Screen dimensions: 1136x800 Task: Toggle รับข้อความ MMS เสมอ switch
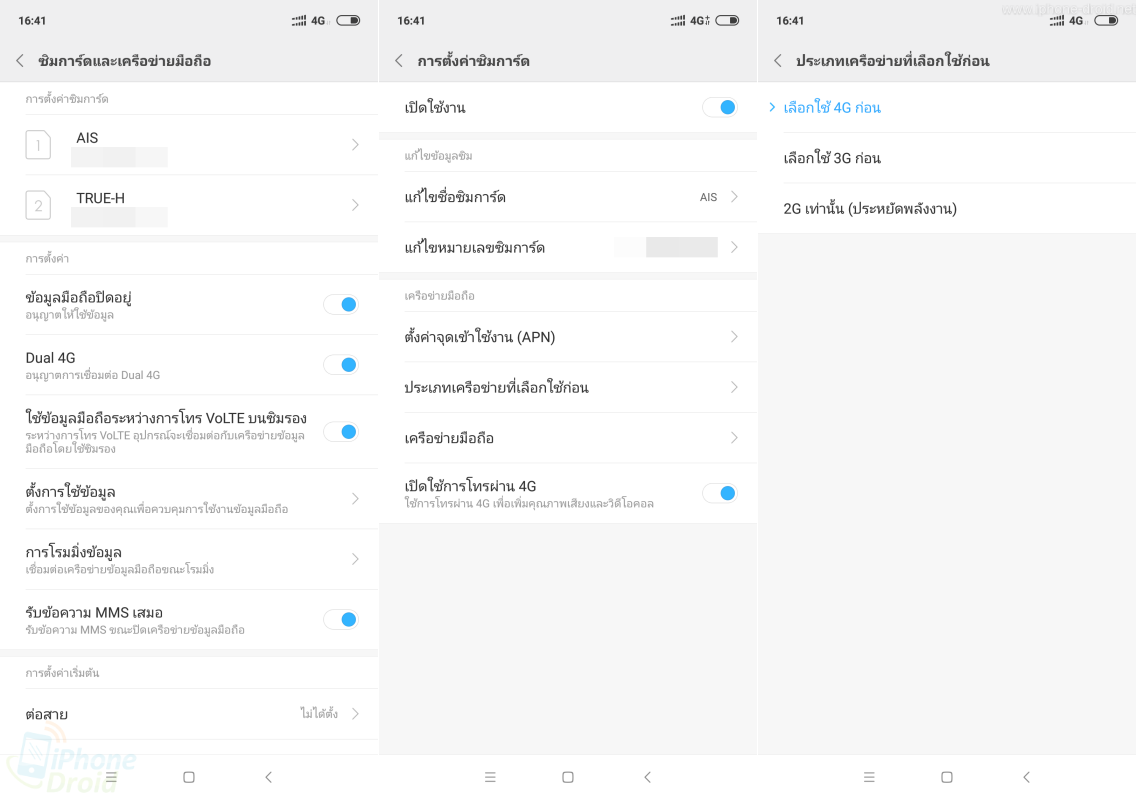[x=341, y=620]
